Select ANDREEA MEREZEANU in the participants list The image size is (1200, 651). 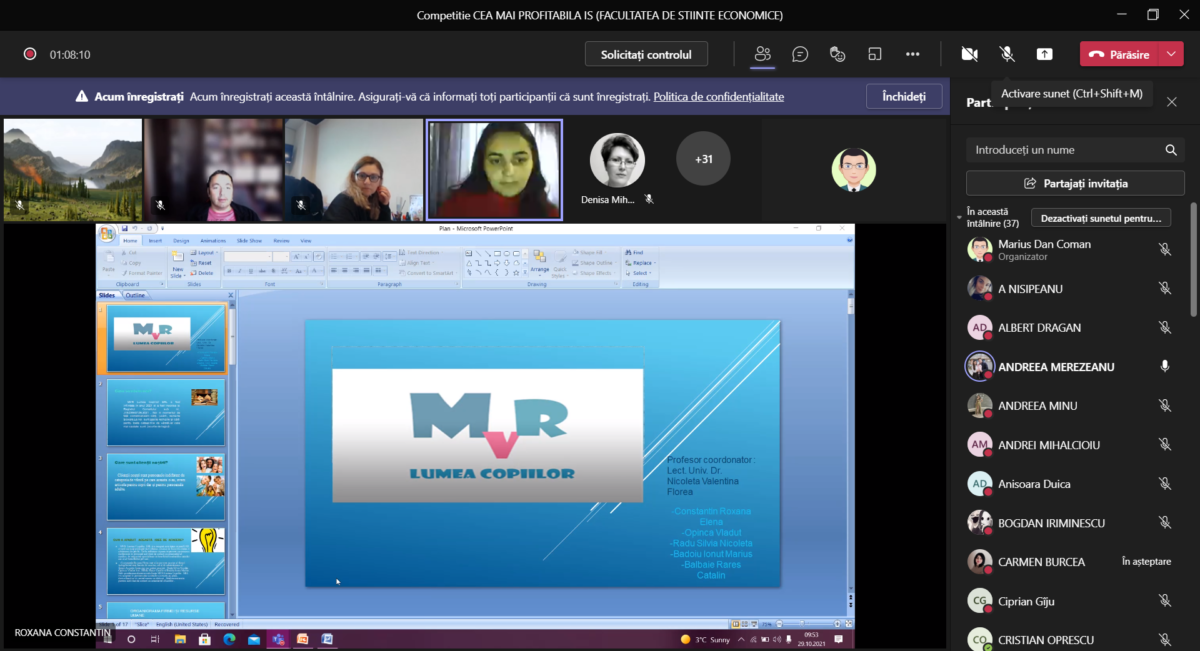click(x=1056, y=367)
